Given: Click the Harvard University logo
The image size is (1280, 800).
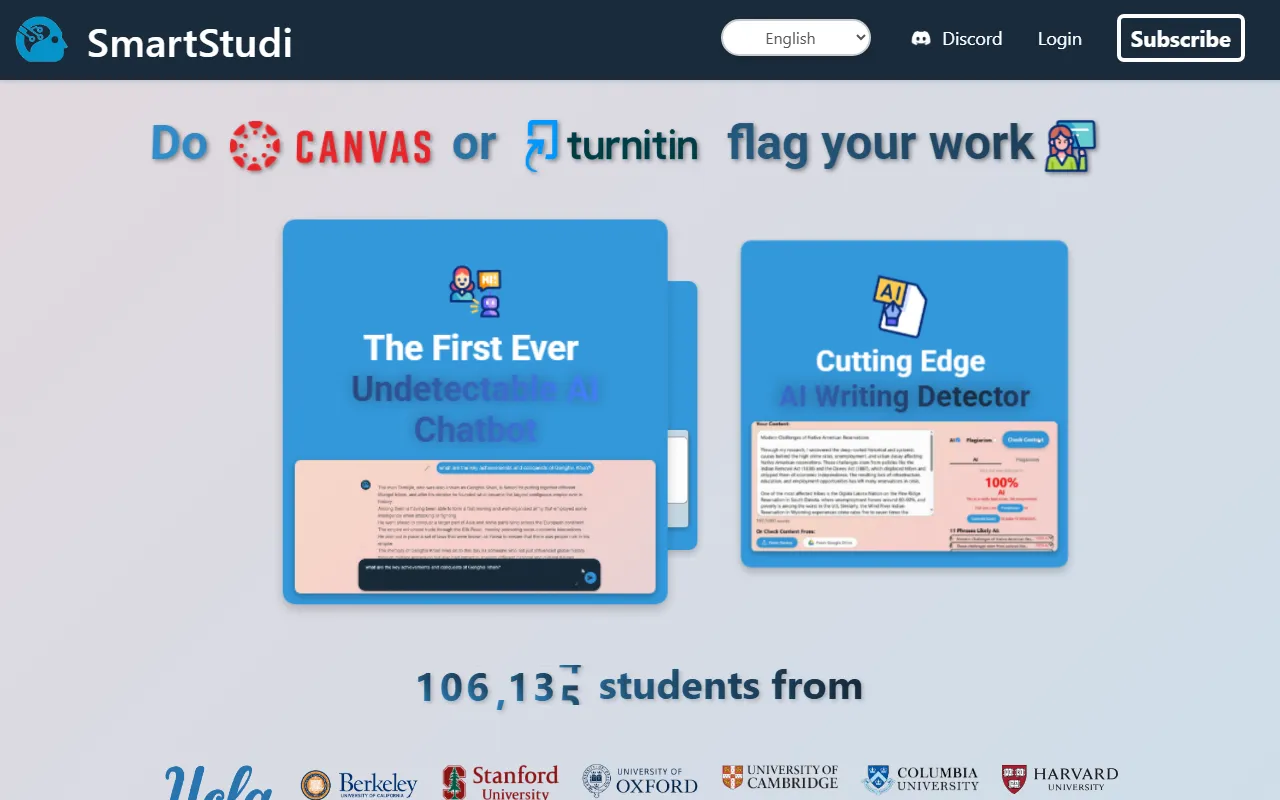Looking at the screenshot, I should pos(1060,778).
